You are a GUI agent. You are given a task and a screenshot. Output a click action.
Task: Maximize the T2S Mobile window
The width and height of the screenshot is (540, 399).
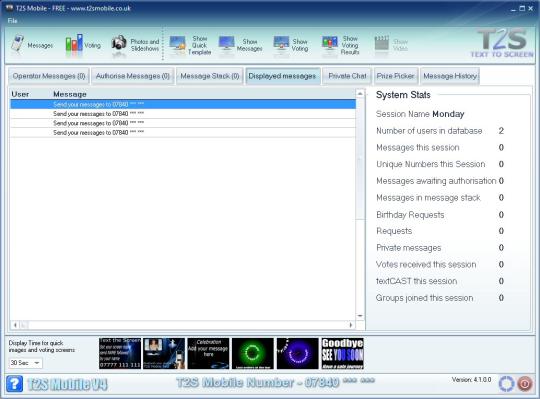pos(522,9)
